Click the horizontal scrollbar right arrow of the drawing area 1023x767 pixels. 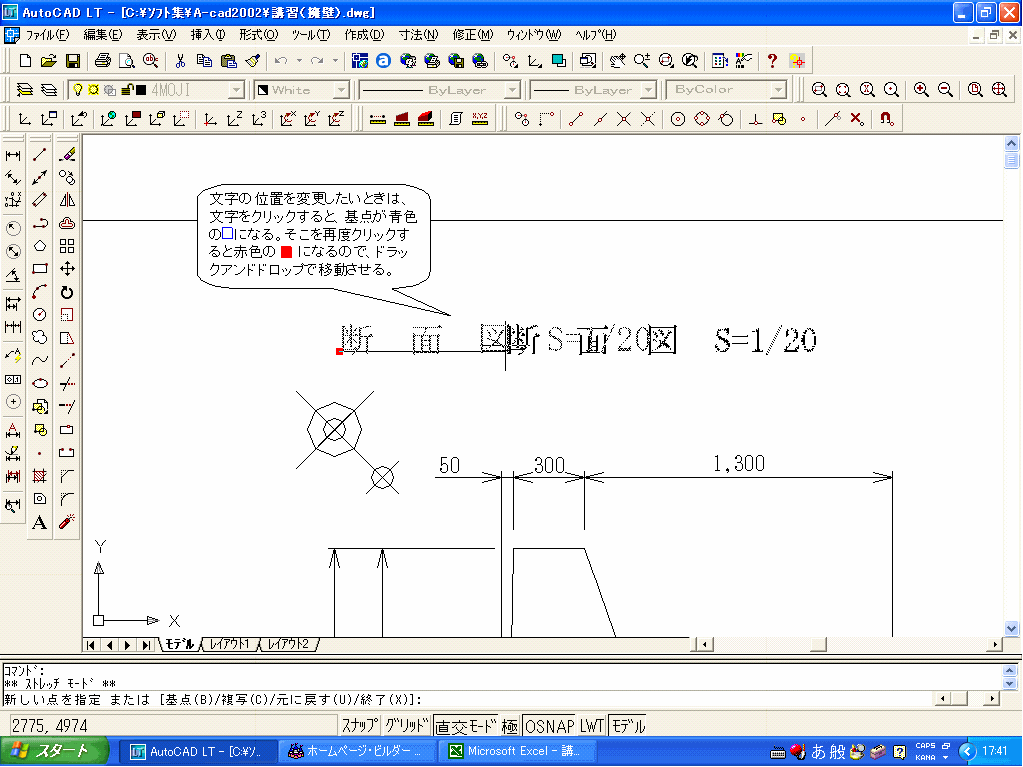(x=995, y=644)
